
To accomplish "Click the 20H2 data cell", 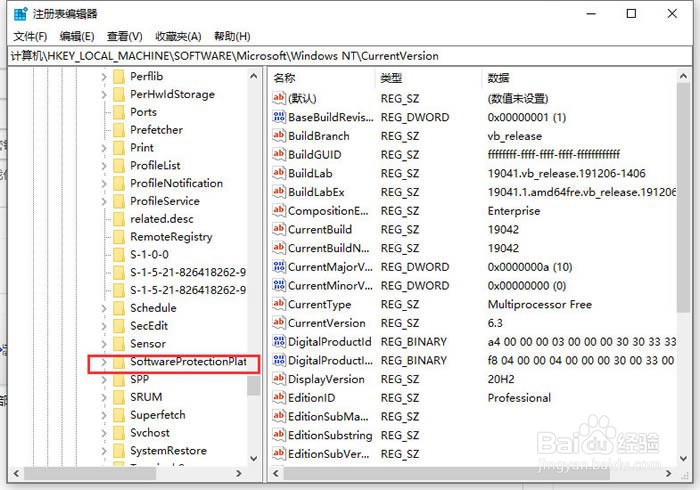I will click(501, 379).
